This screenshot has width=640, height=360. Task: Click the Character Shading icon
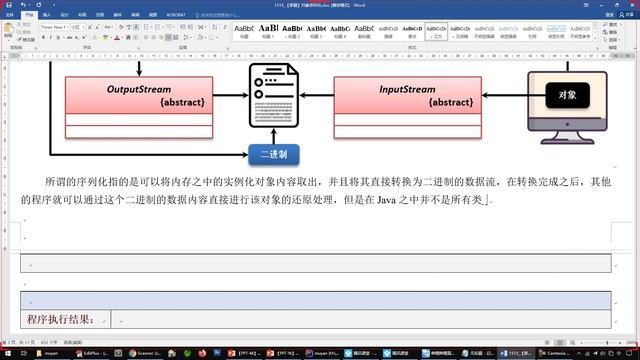tap(128, 38)
